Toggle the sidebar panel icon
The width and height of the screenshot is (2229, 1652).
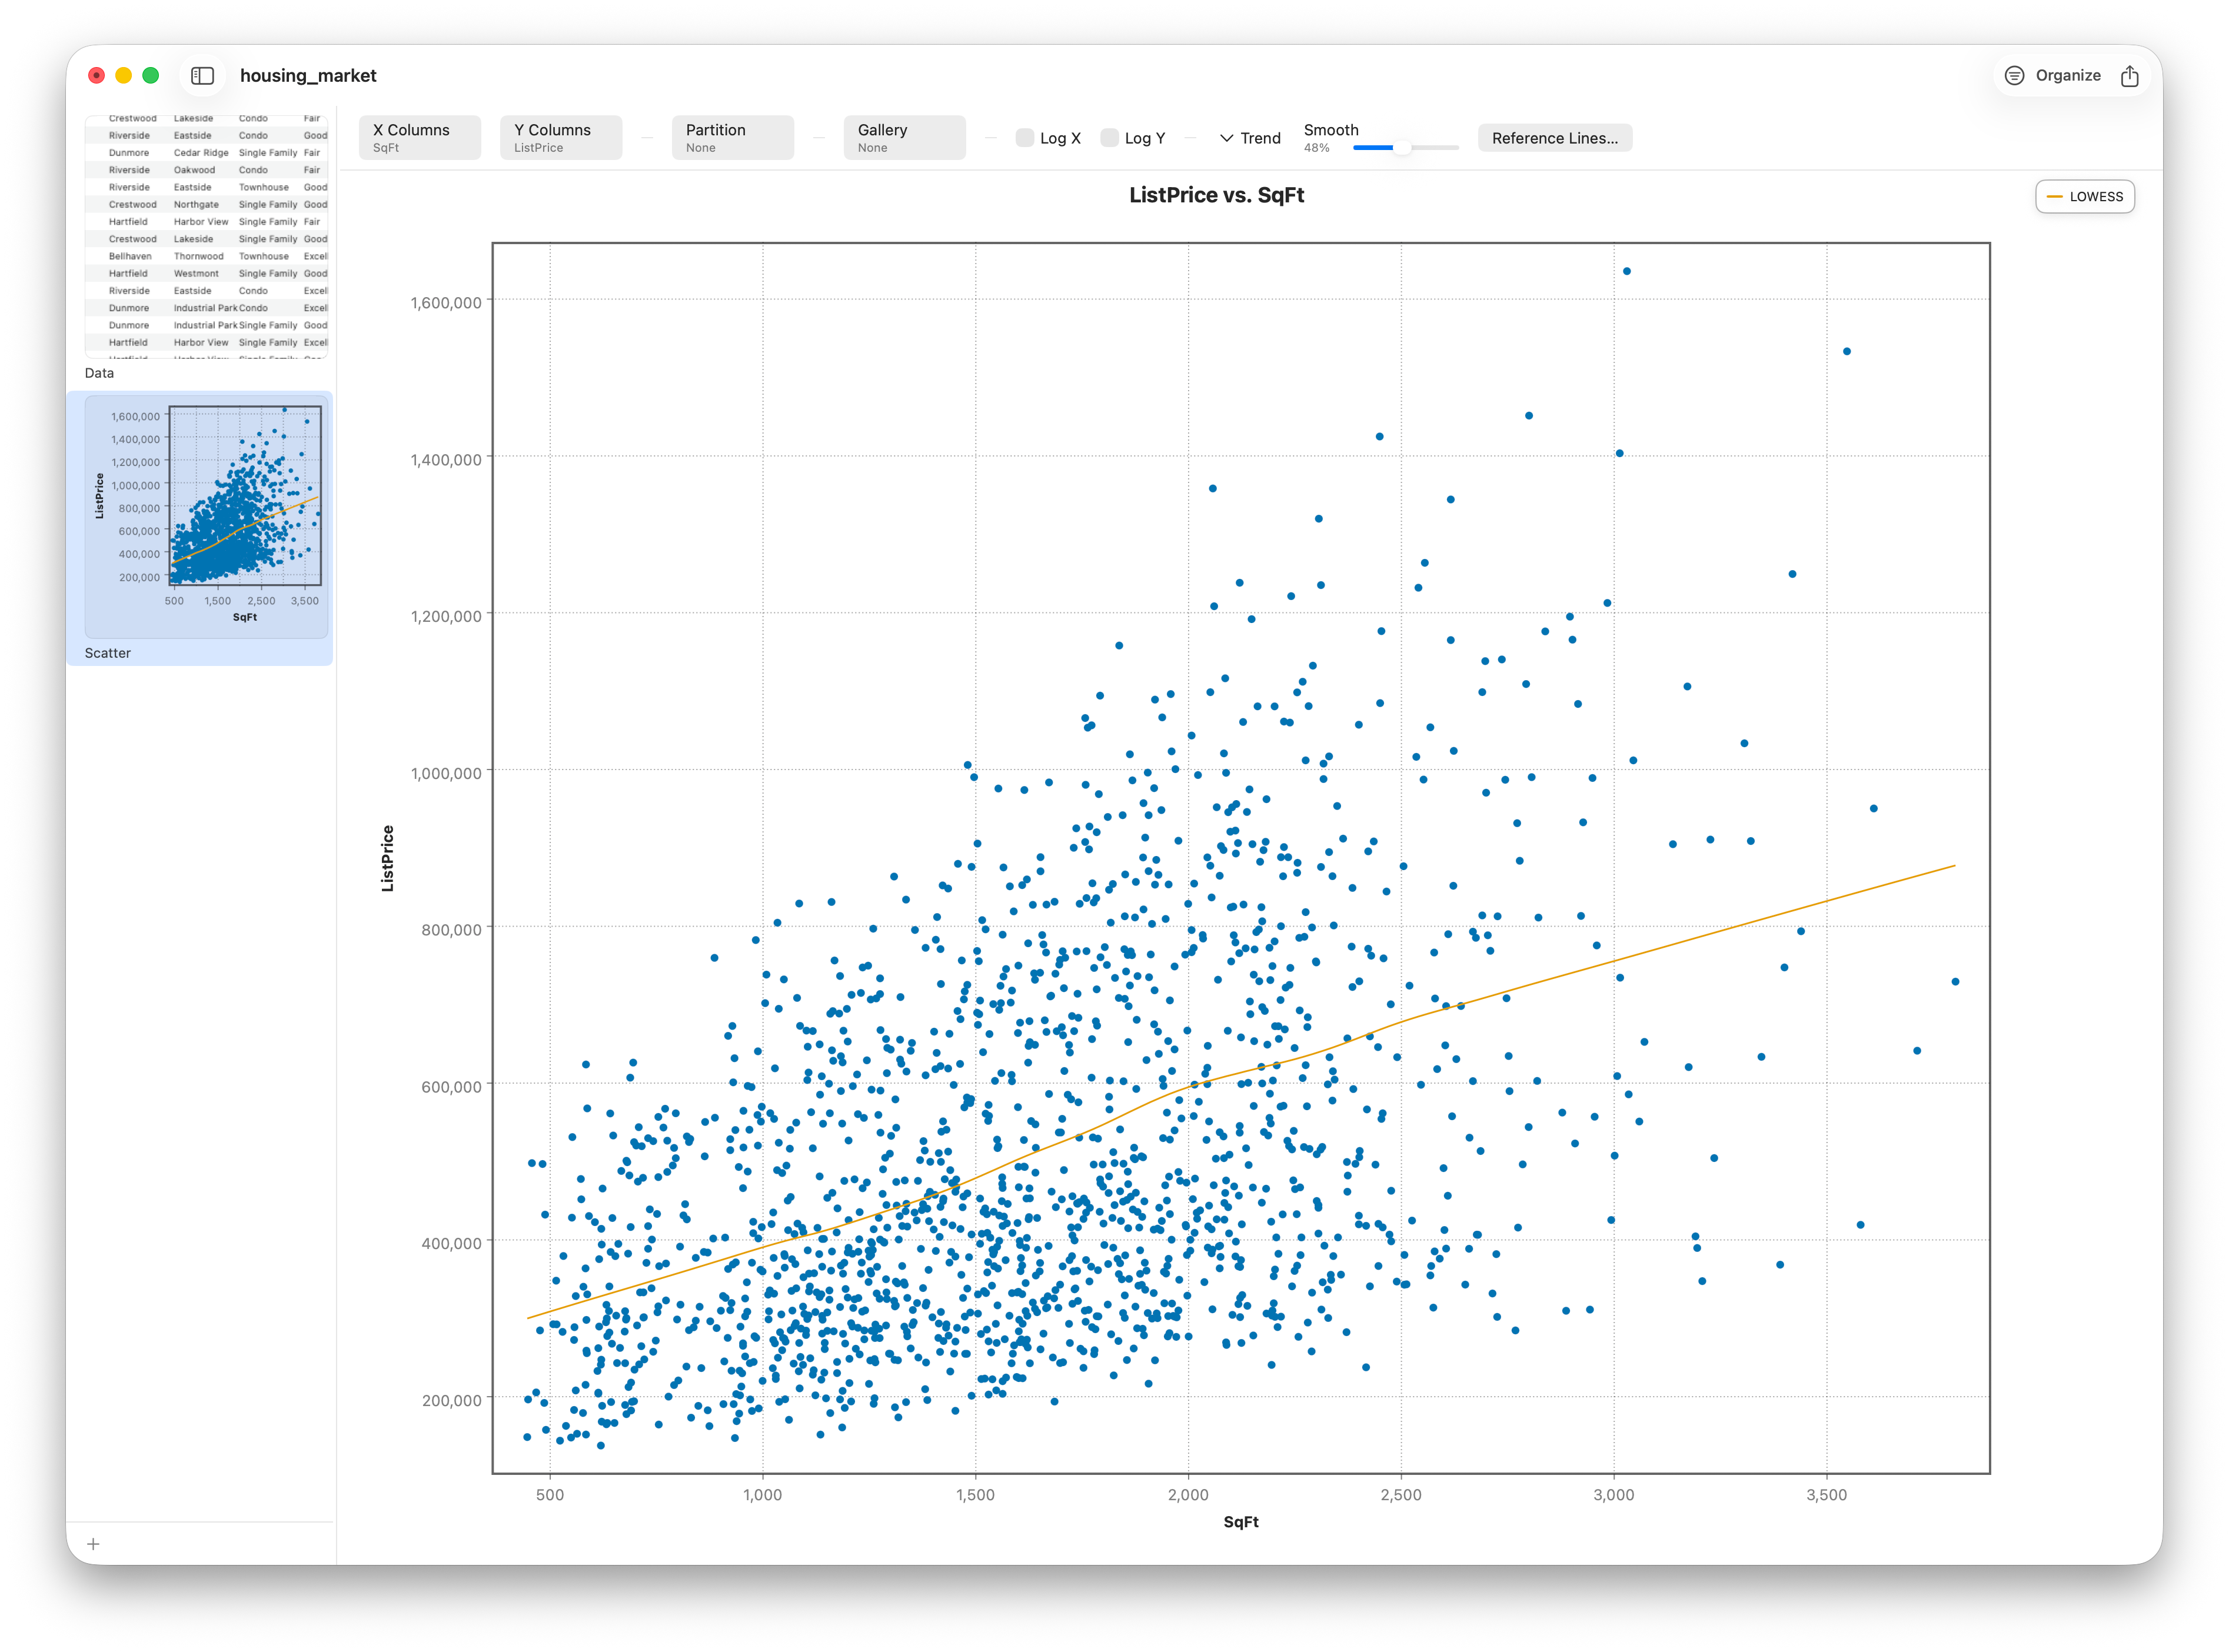click(202, 75)
